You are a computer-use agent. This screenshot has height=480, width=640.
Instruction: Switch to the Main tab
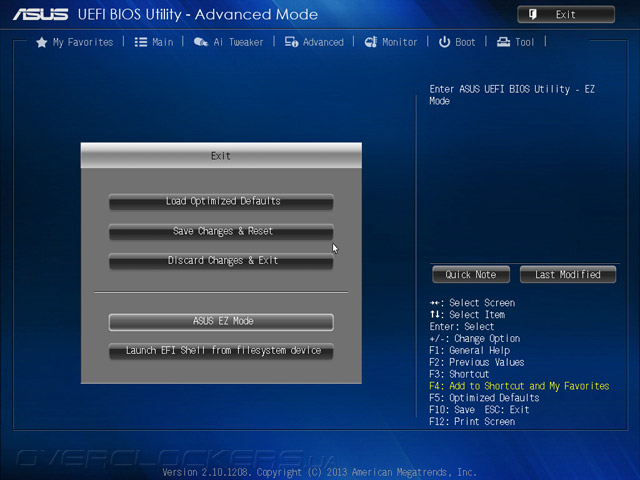(154, 42)
